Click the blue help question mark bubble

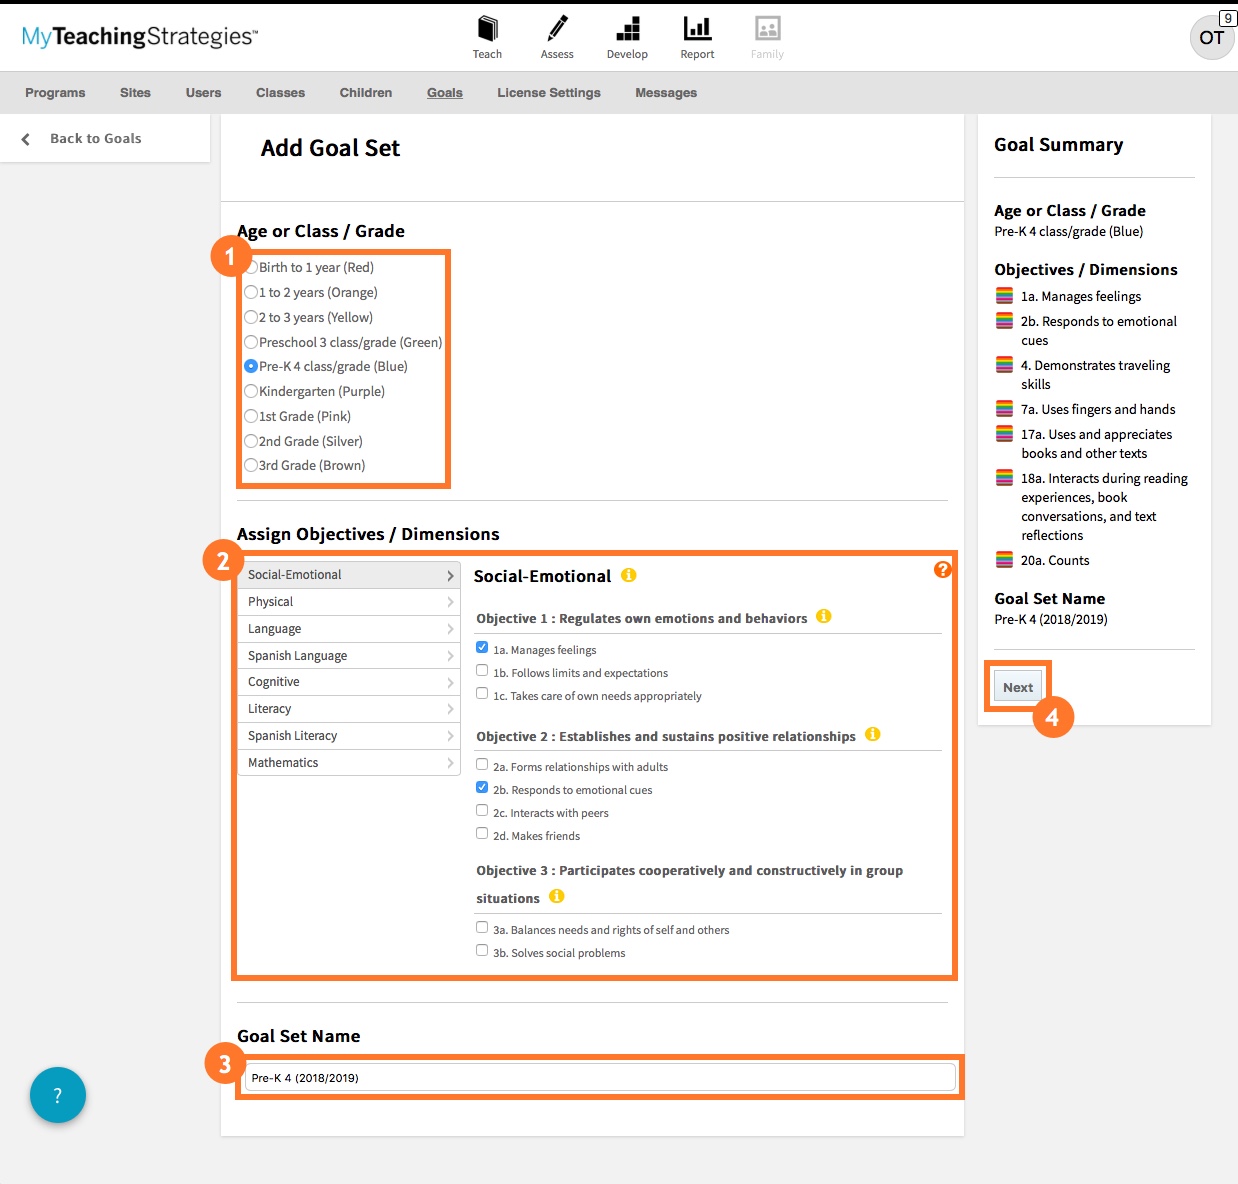tap(57, 1095)
